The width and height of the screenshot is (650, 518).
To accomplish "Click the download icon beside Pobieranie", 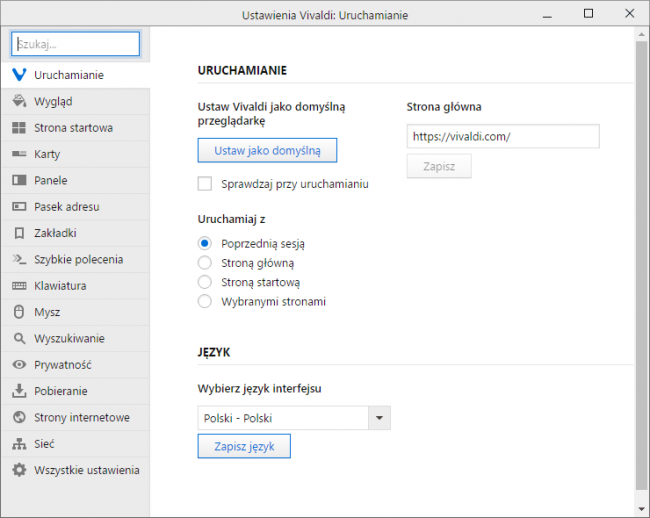I will coord(19,391).
